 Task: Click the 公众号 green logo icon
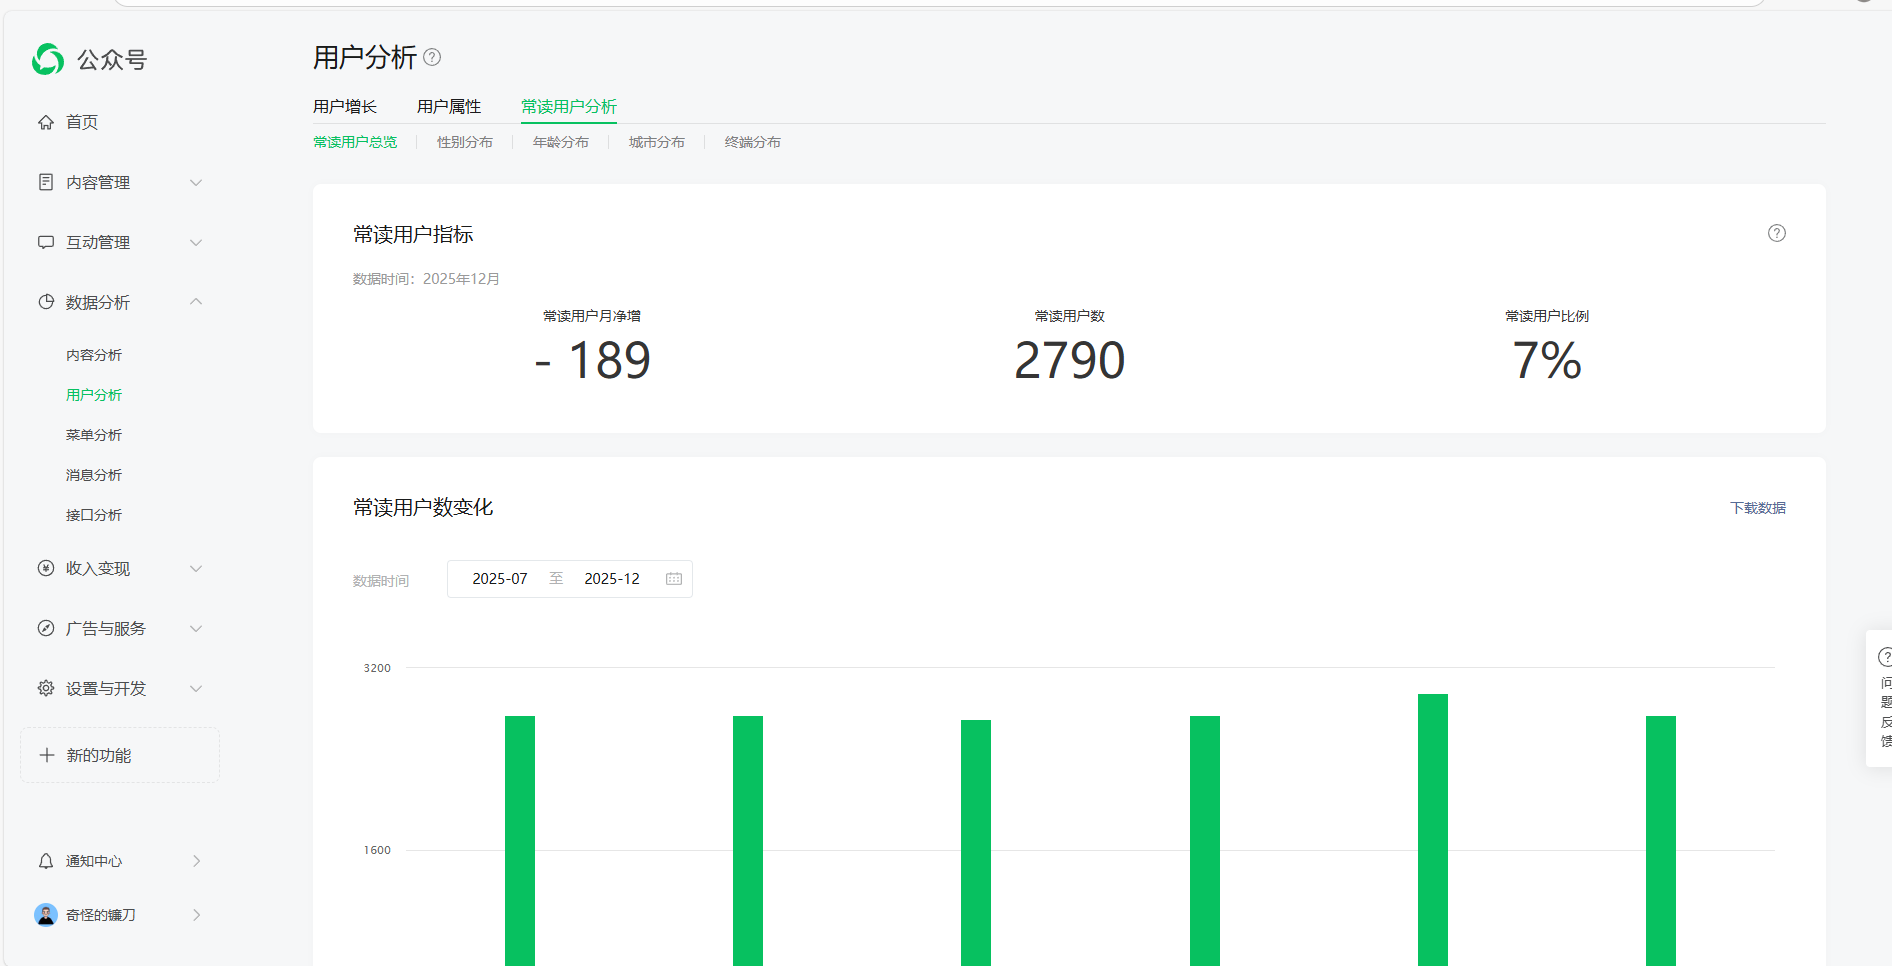click(x=48, y=60)
